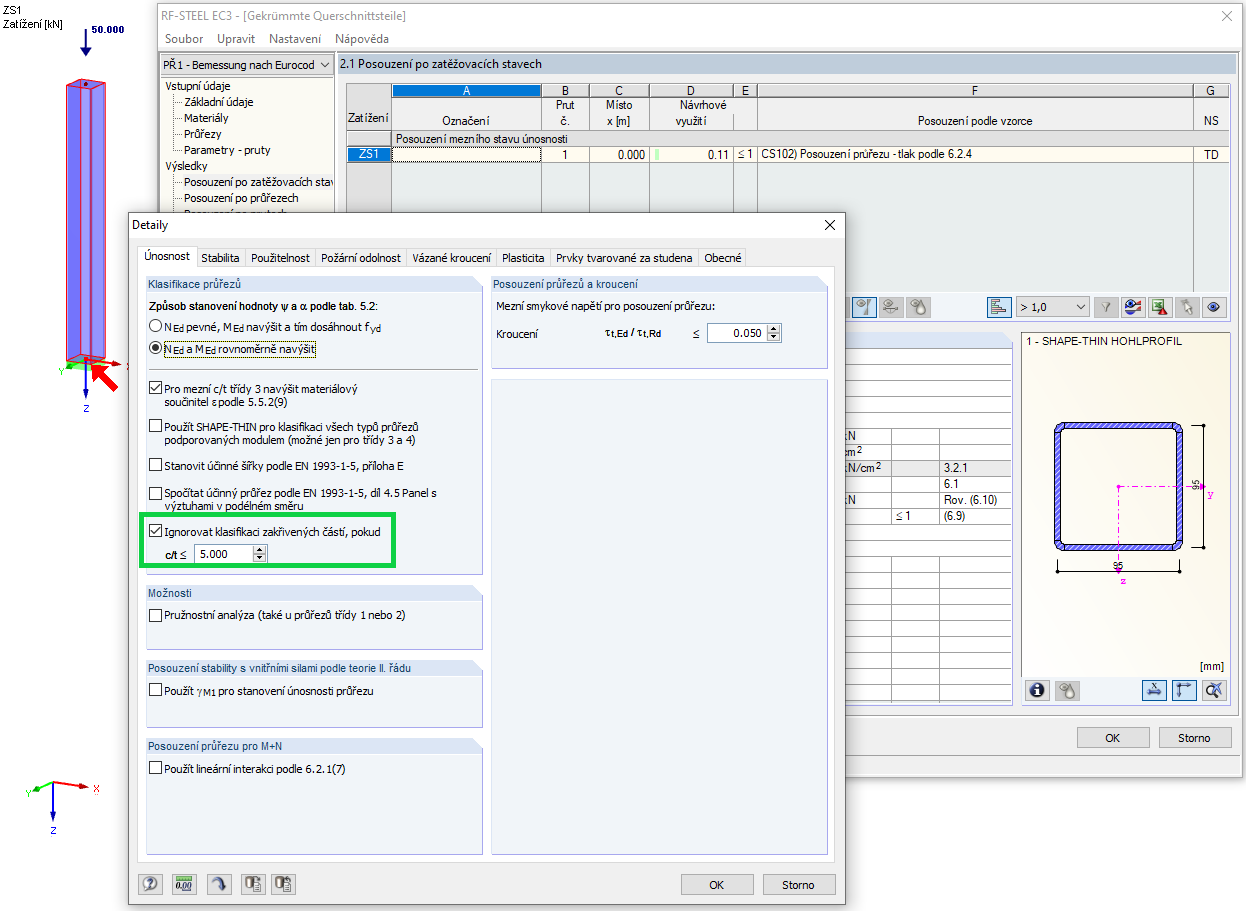This screenshot has height=911, width=1246.
Task: Enable 'Stanovit účinné šířky podle EN 1993-1-5' checkbox
Action: pos(155,465)
